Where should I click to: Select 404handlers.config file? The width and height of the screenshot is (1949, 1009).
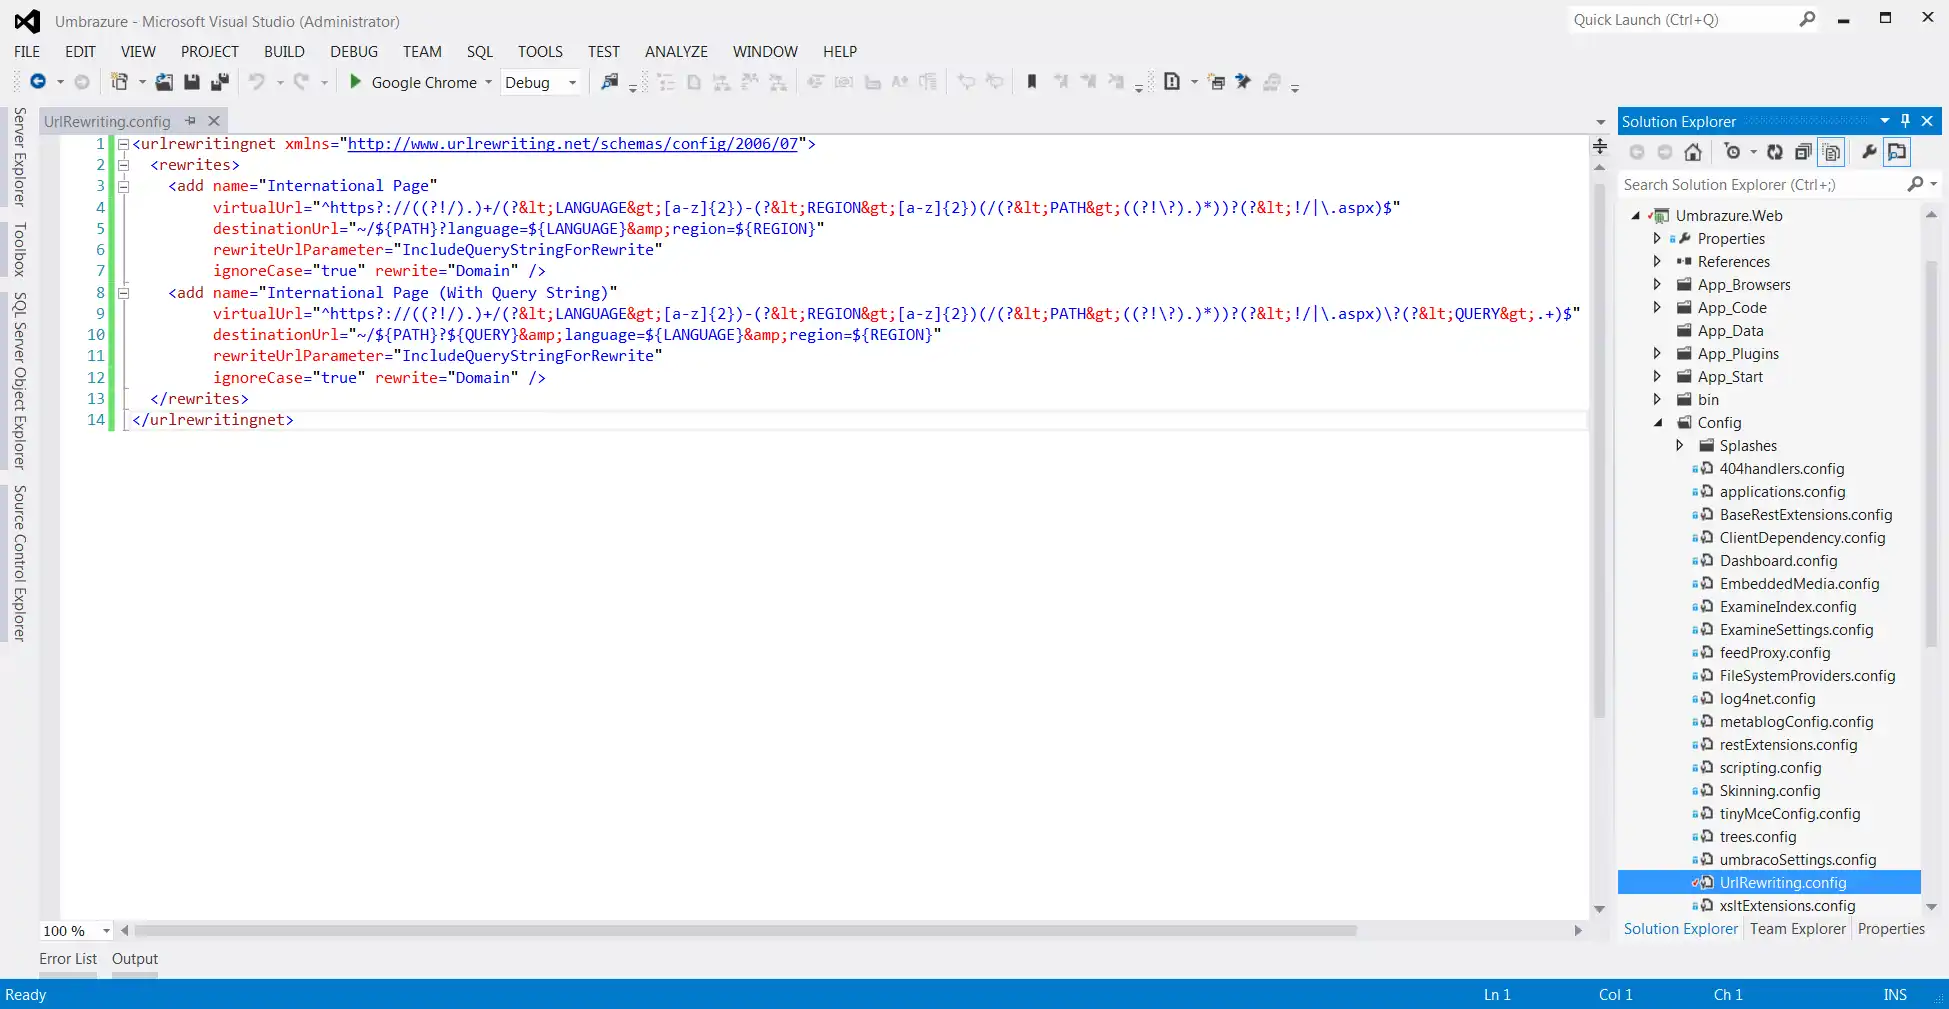point(1782,468)
